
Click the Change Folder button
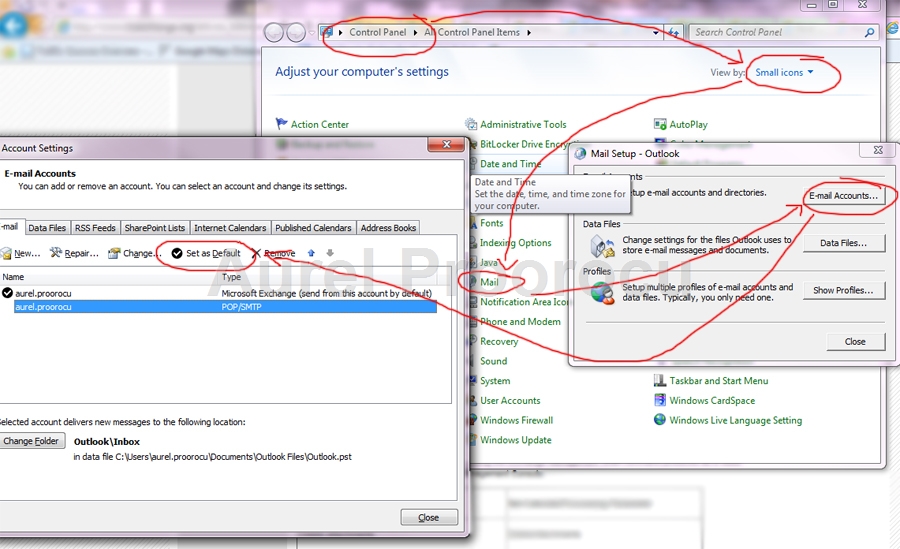[31, 441]
